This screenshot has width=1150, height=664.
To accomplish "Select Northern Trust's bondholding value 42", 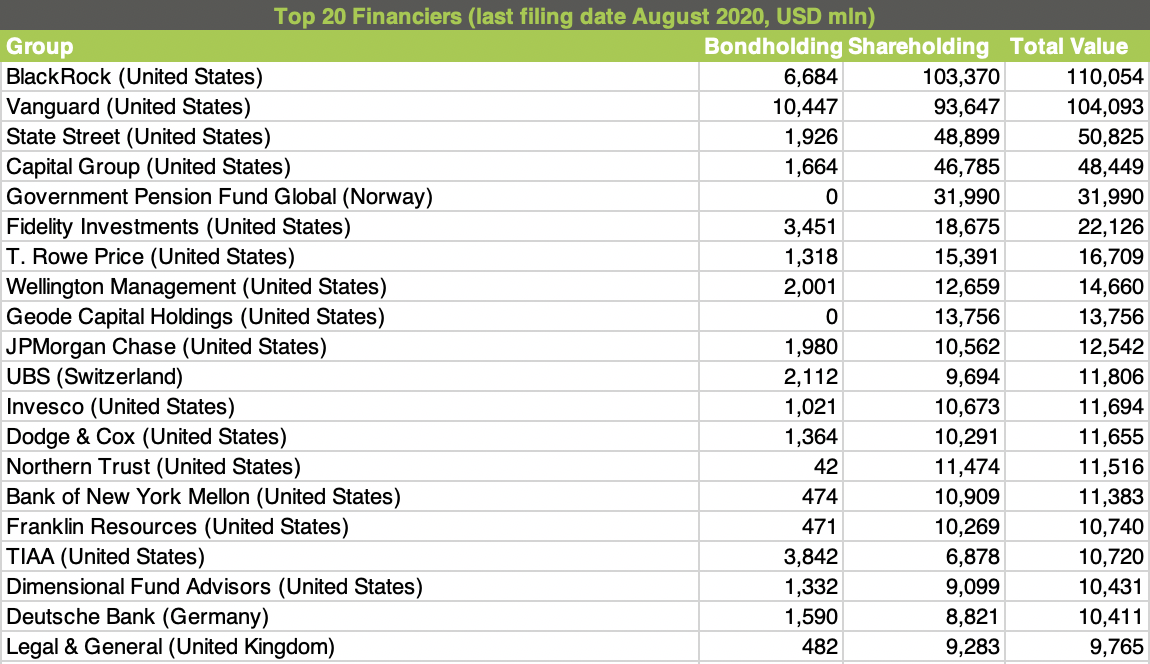I will coord(772,467).
